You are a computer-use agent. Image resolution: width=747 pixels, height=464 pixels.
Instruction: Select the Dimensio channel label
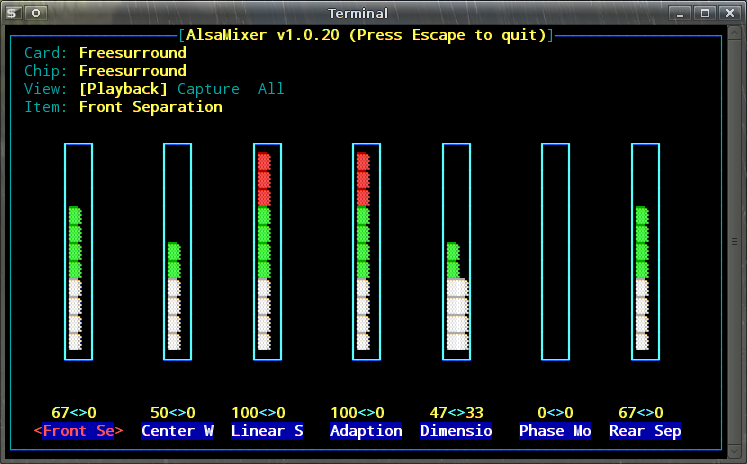click(x=456, y=431)
